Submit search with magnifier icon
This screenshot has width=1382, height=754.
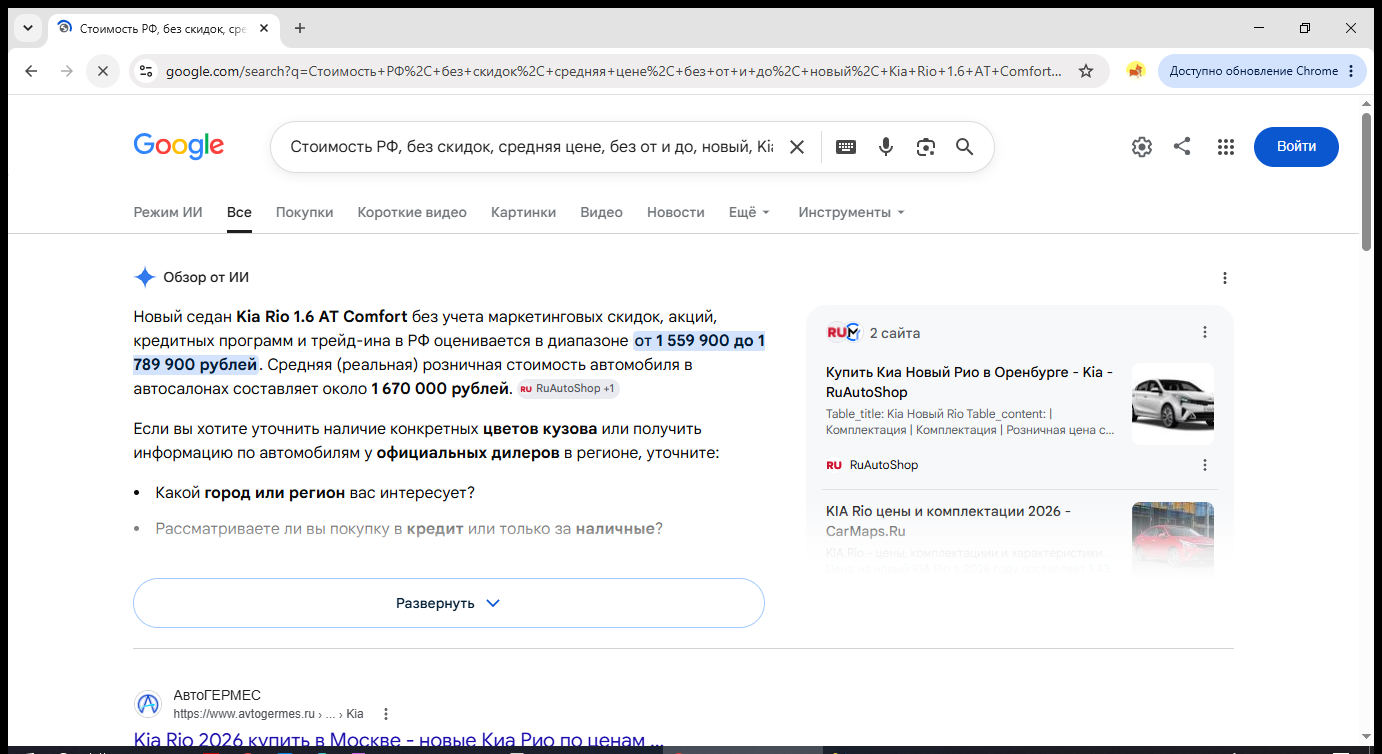[x=965, y=147]
